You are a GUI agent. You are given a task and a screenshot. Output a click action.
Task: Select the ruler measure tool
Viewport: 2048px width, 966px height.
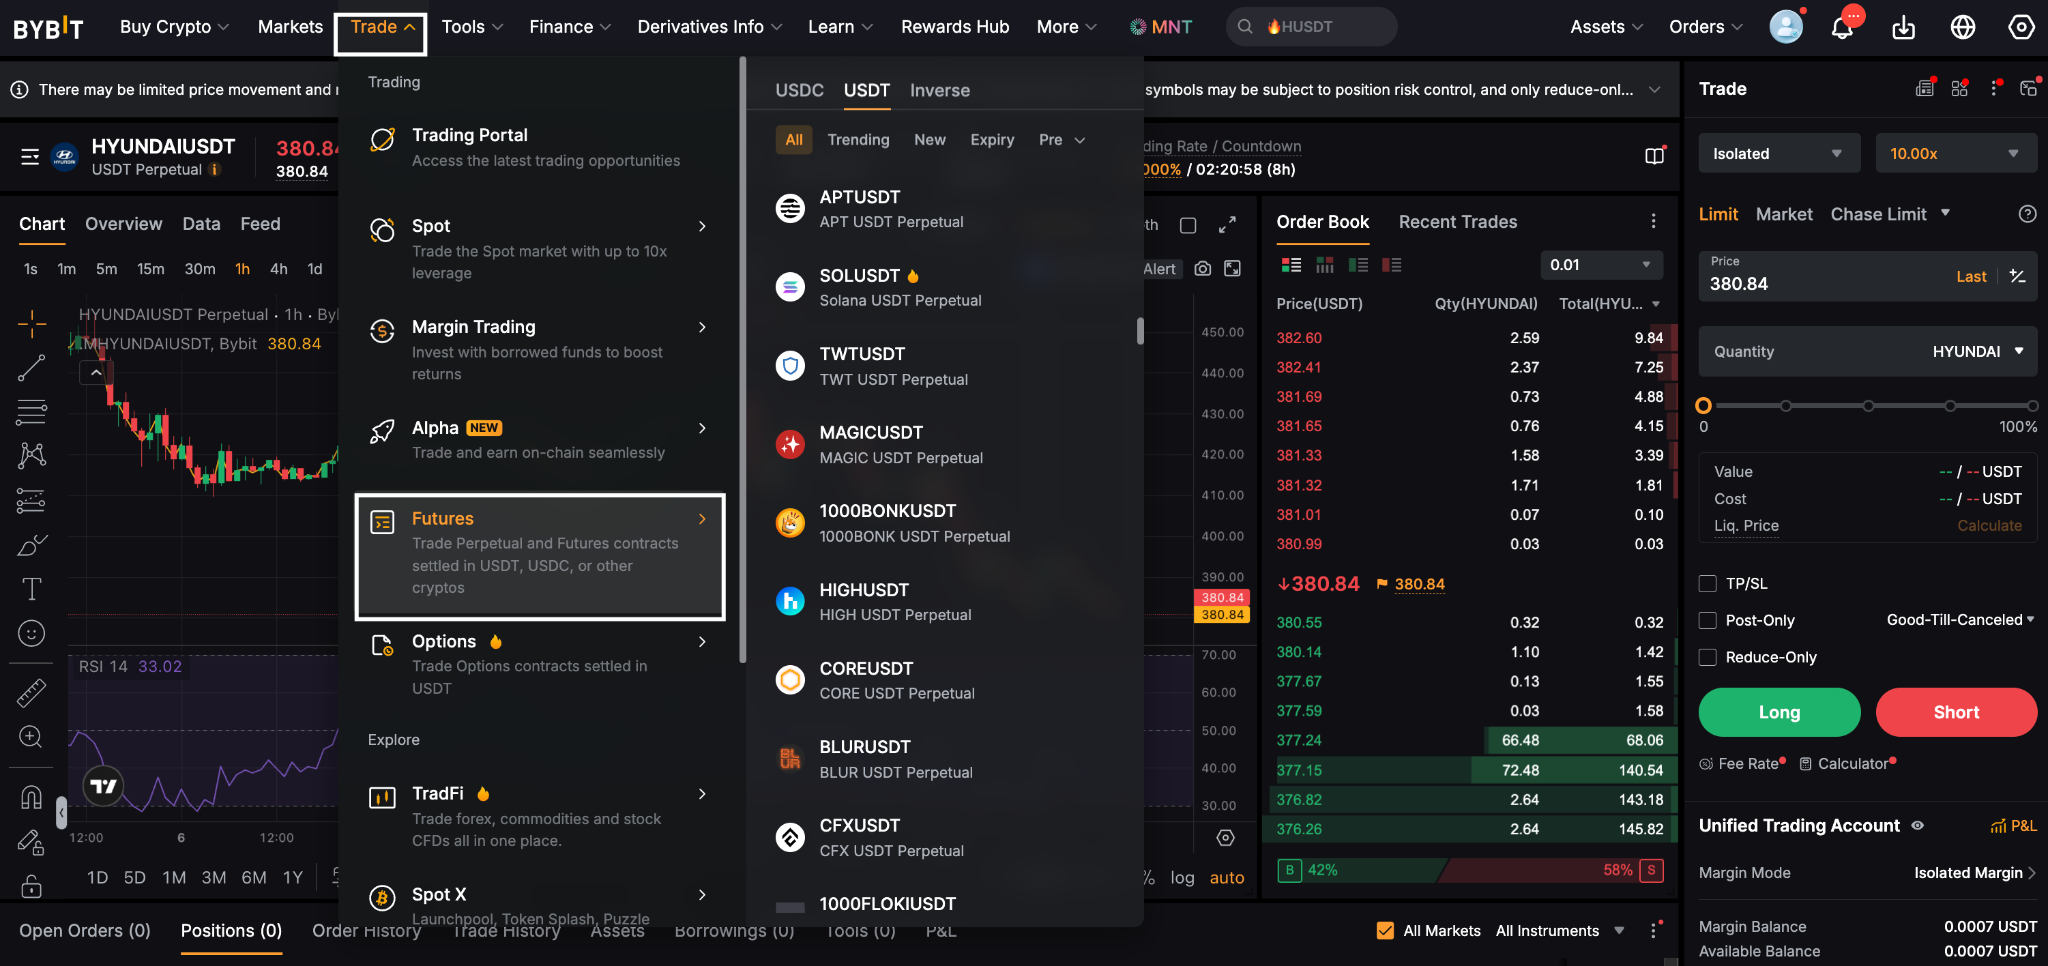coord(32,693)
